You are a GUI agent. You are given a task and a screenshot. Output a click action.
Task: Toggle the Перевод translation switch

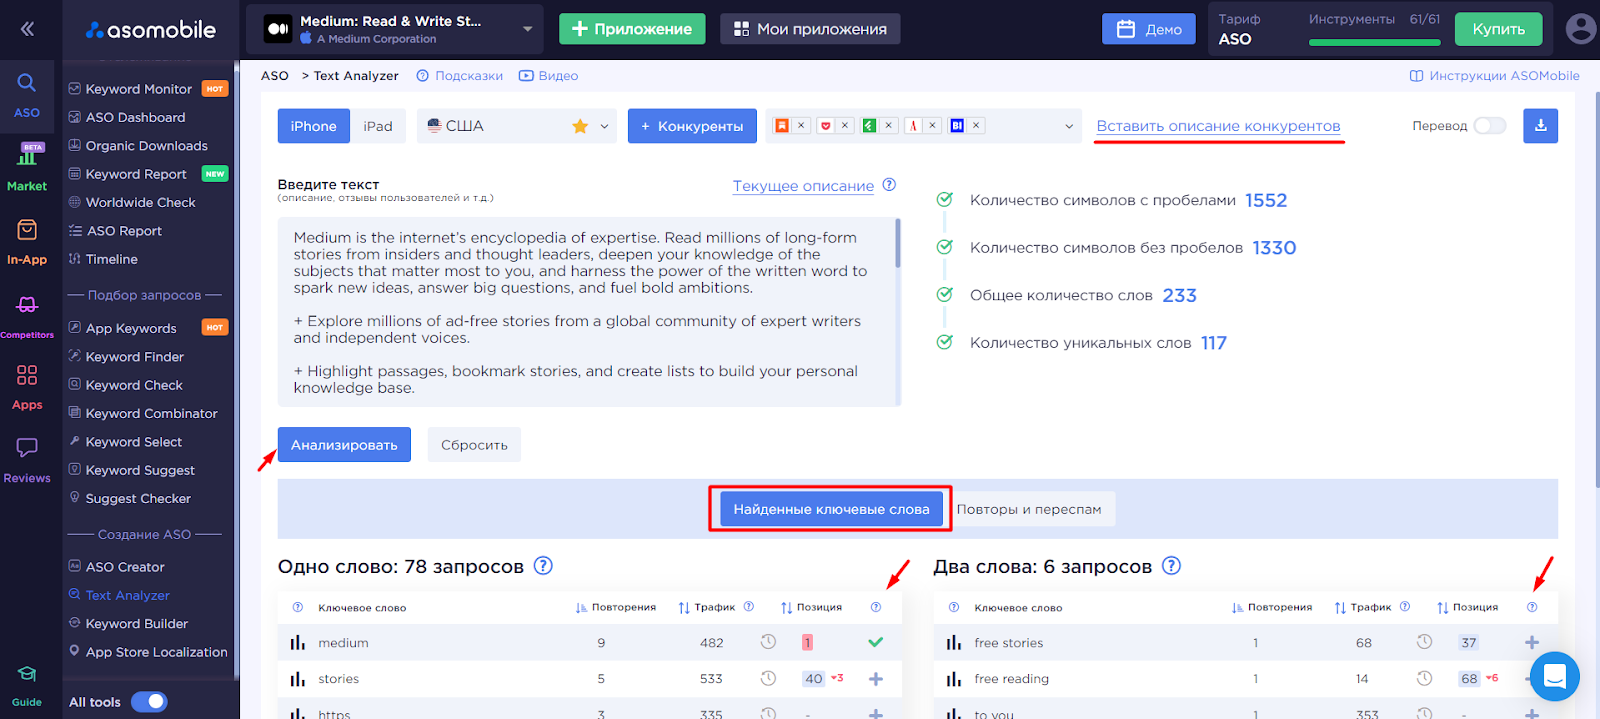[x=1489, y=126]
